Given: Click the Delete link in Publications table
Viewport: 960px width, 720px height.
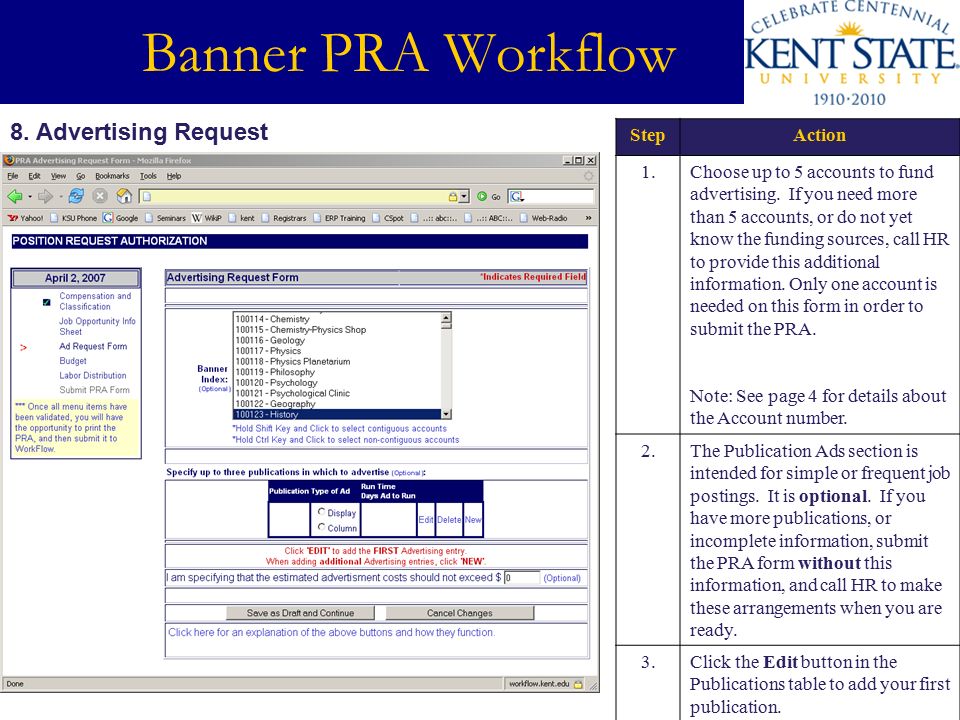Looking at the screenshot, I should (x=449, y=520).
